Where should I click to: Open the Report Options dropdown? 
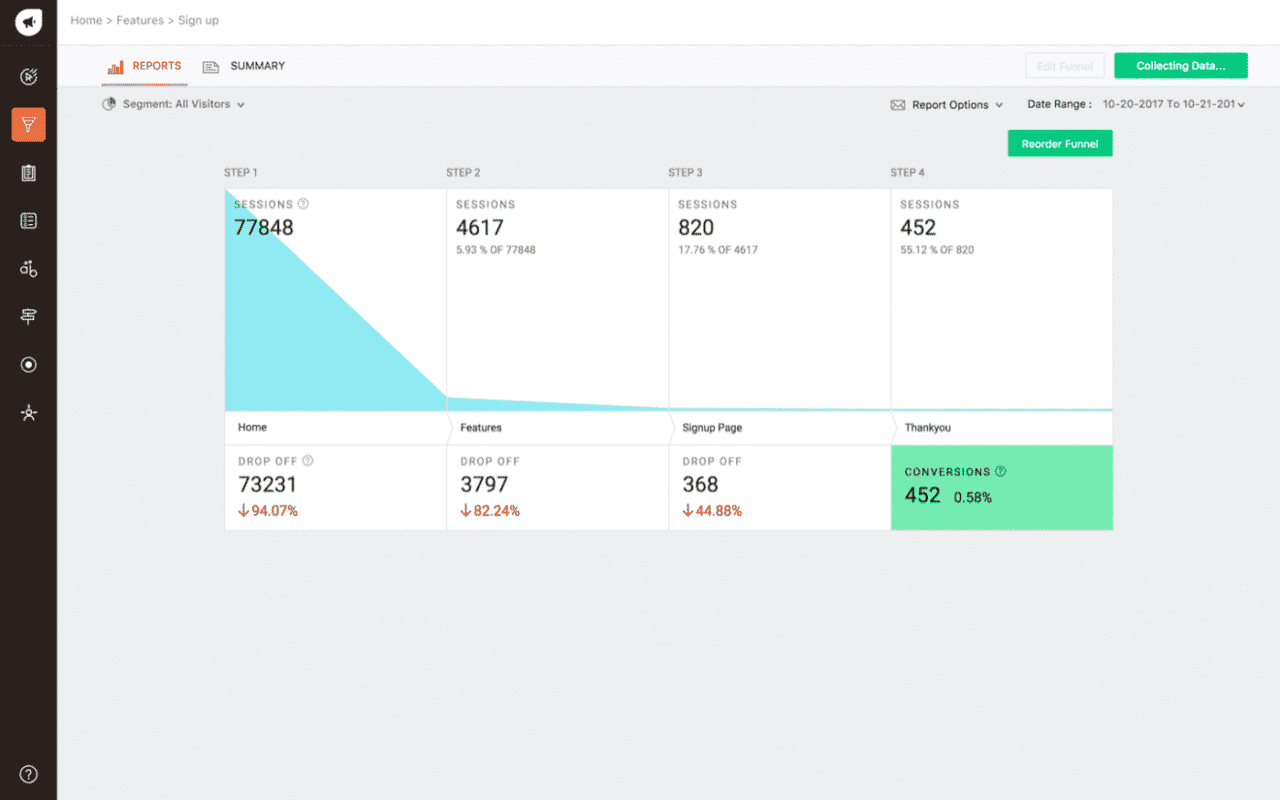tap(947, 105)
